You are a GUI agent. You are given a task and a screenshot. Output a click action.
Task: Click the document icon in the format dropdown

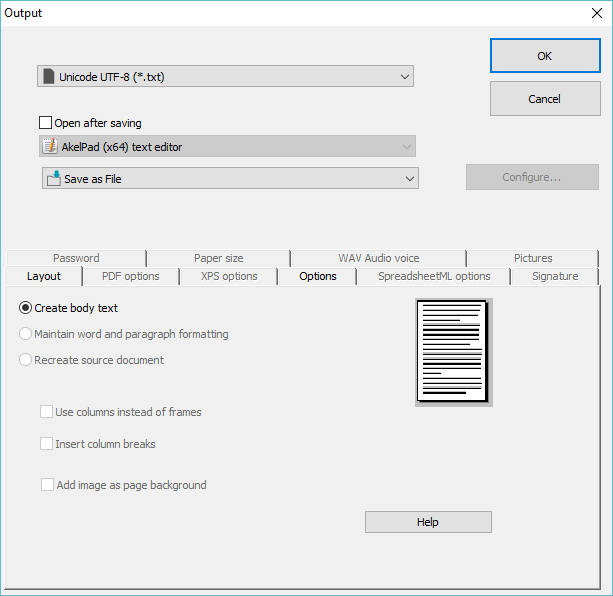pyautogui.click(x=49, y=77)
